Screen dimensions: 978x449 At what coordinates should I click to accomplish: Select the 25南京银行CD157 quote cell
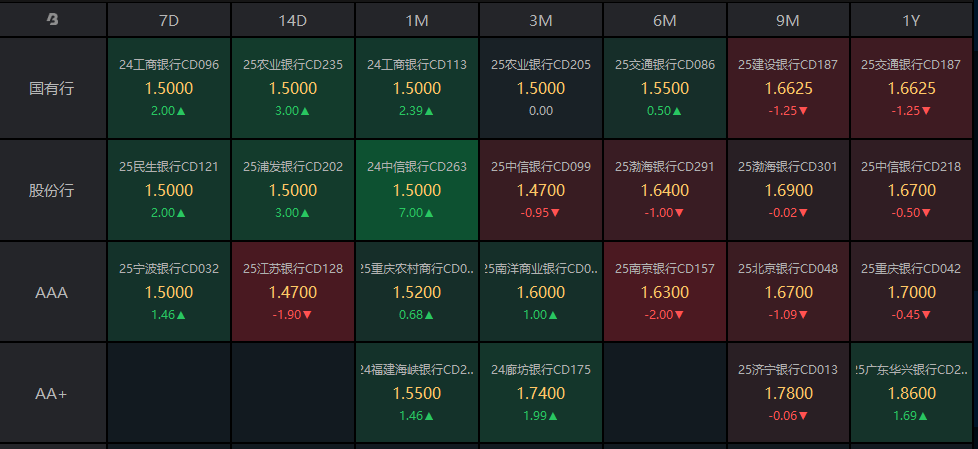(665, 292)
